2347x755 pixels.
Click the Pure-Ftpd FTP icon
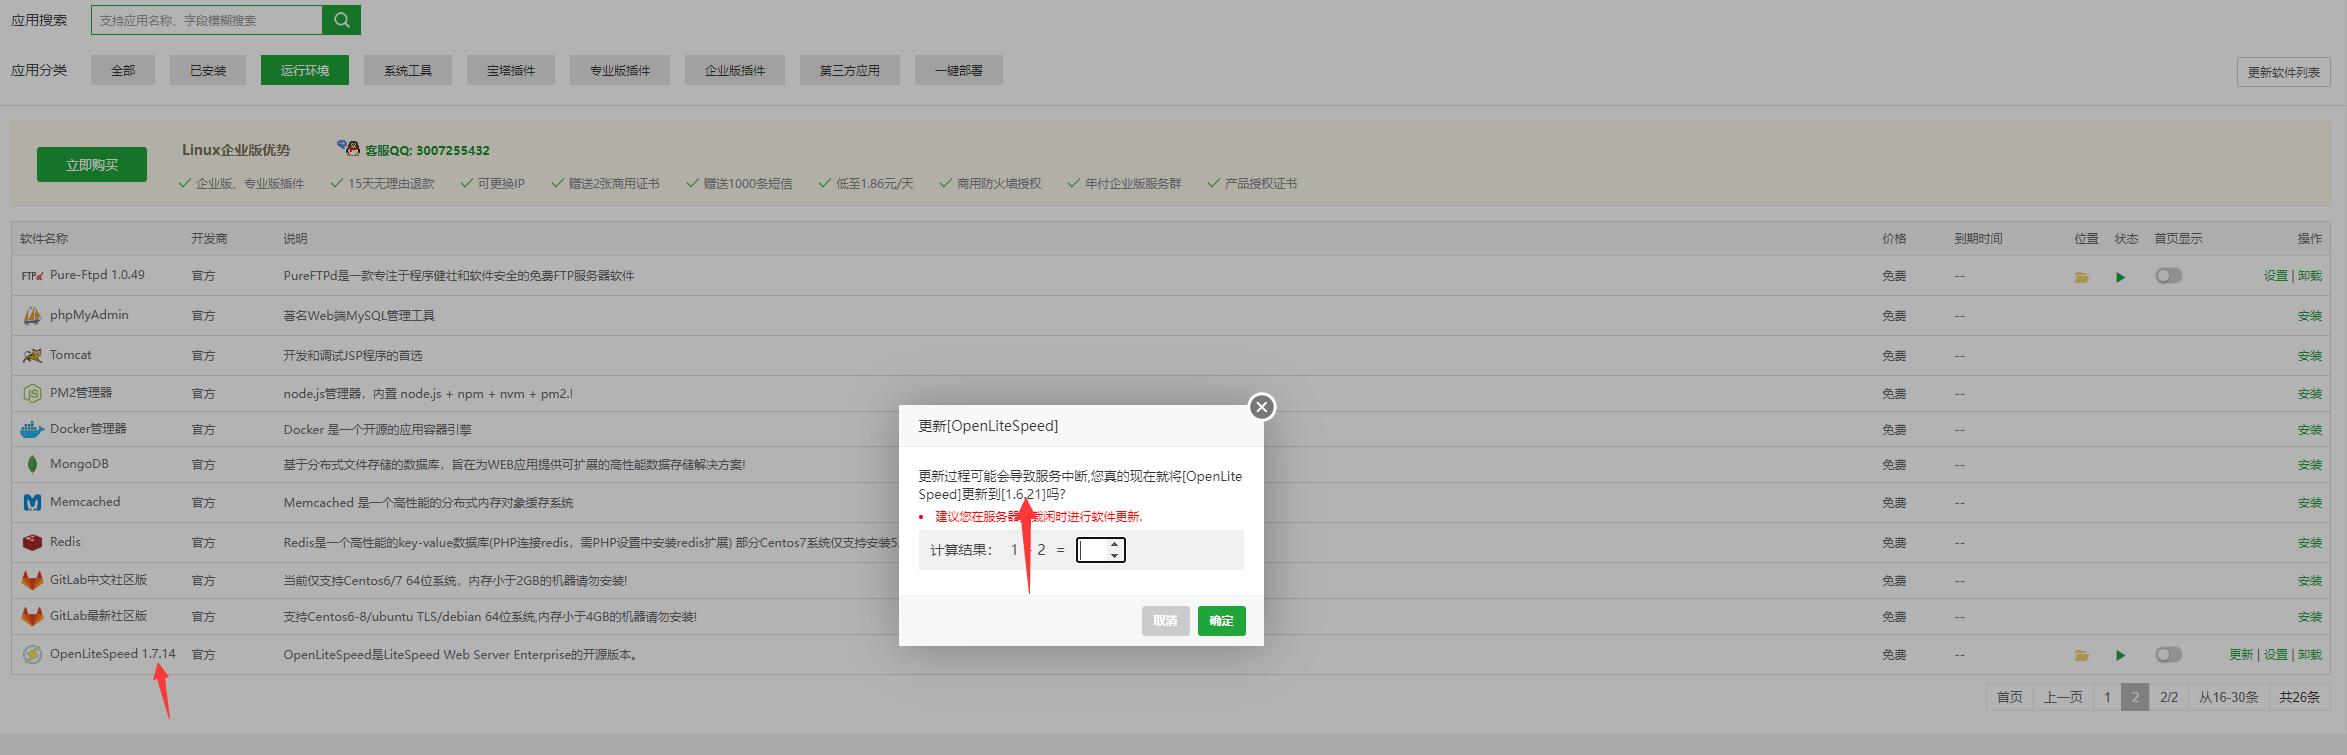tap(32, 275)
